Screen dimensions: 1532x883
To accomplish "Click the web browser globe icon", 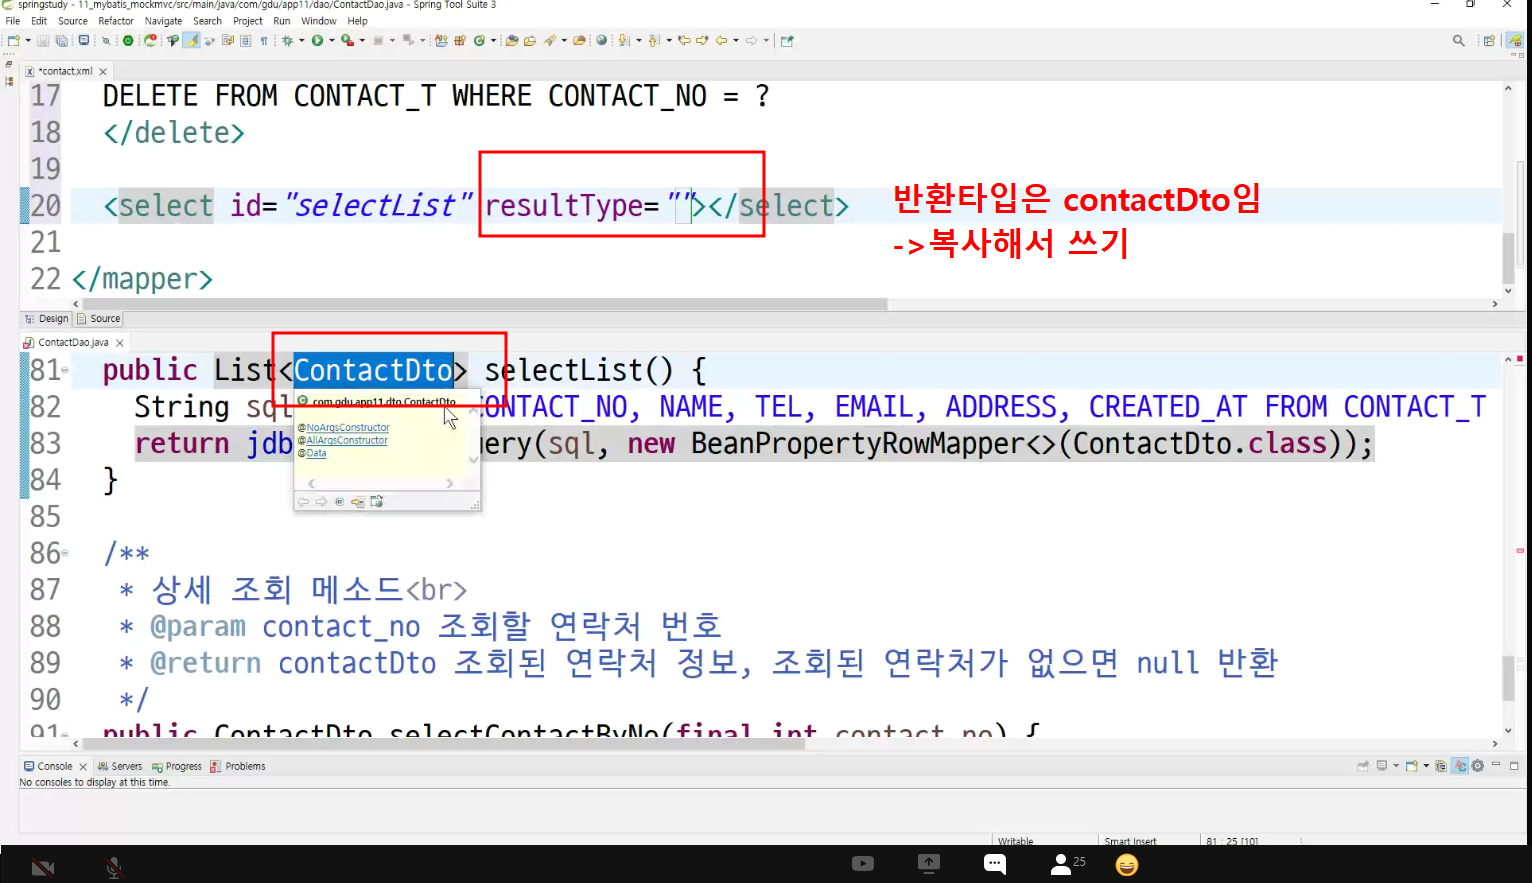I will coord(602,41).
